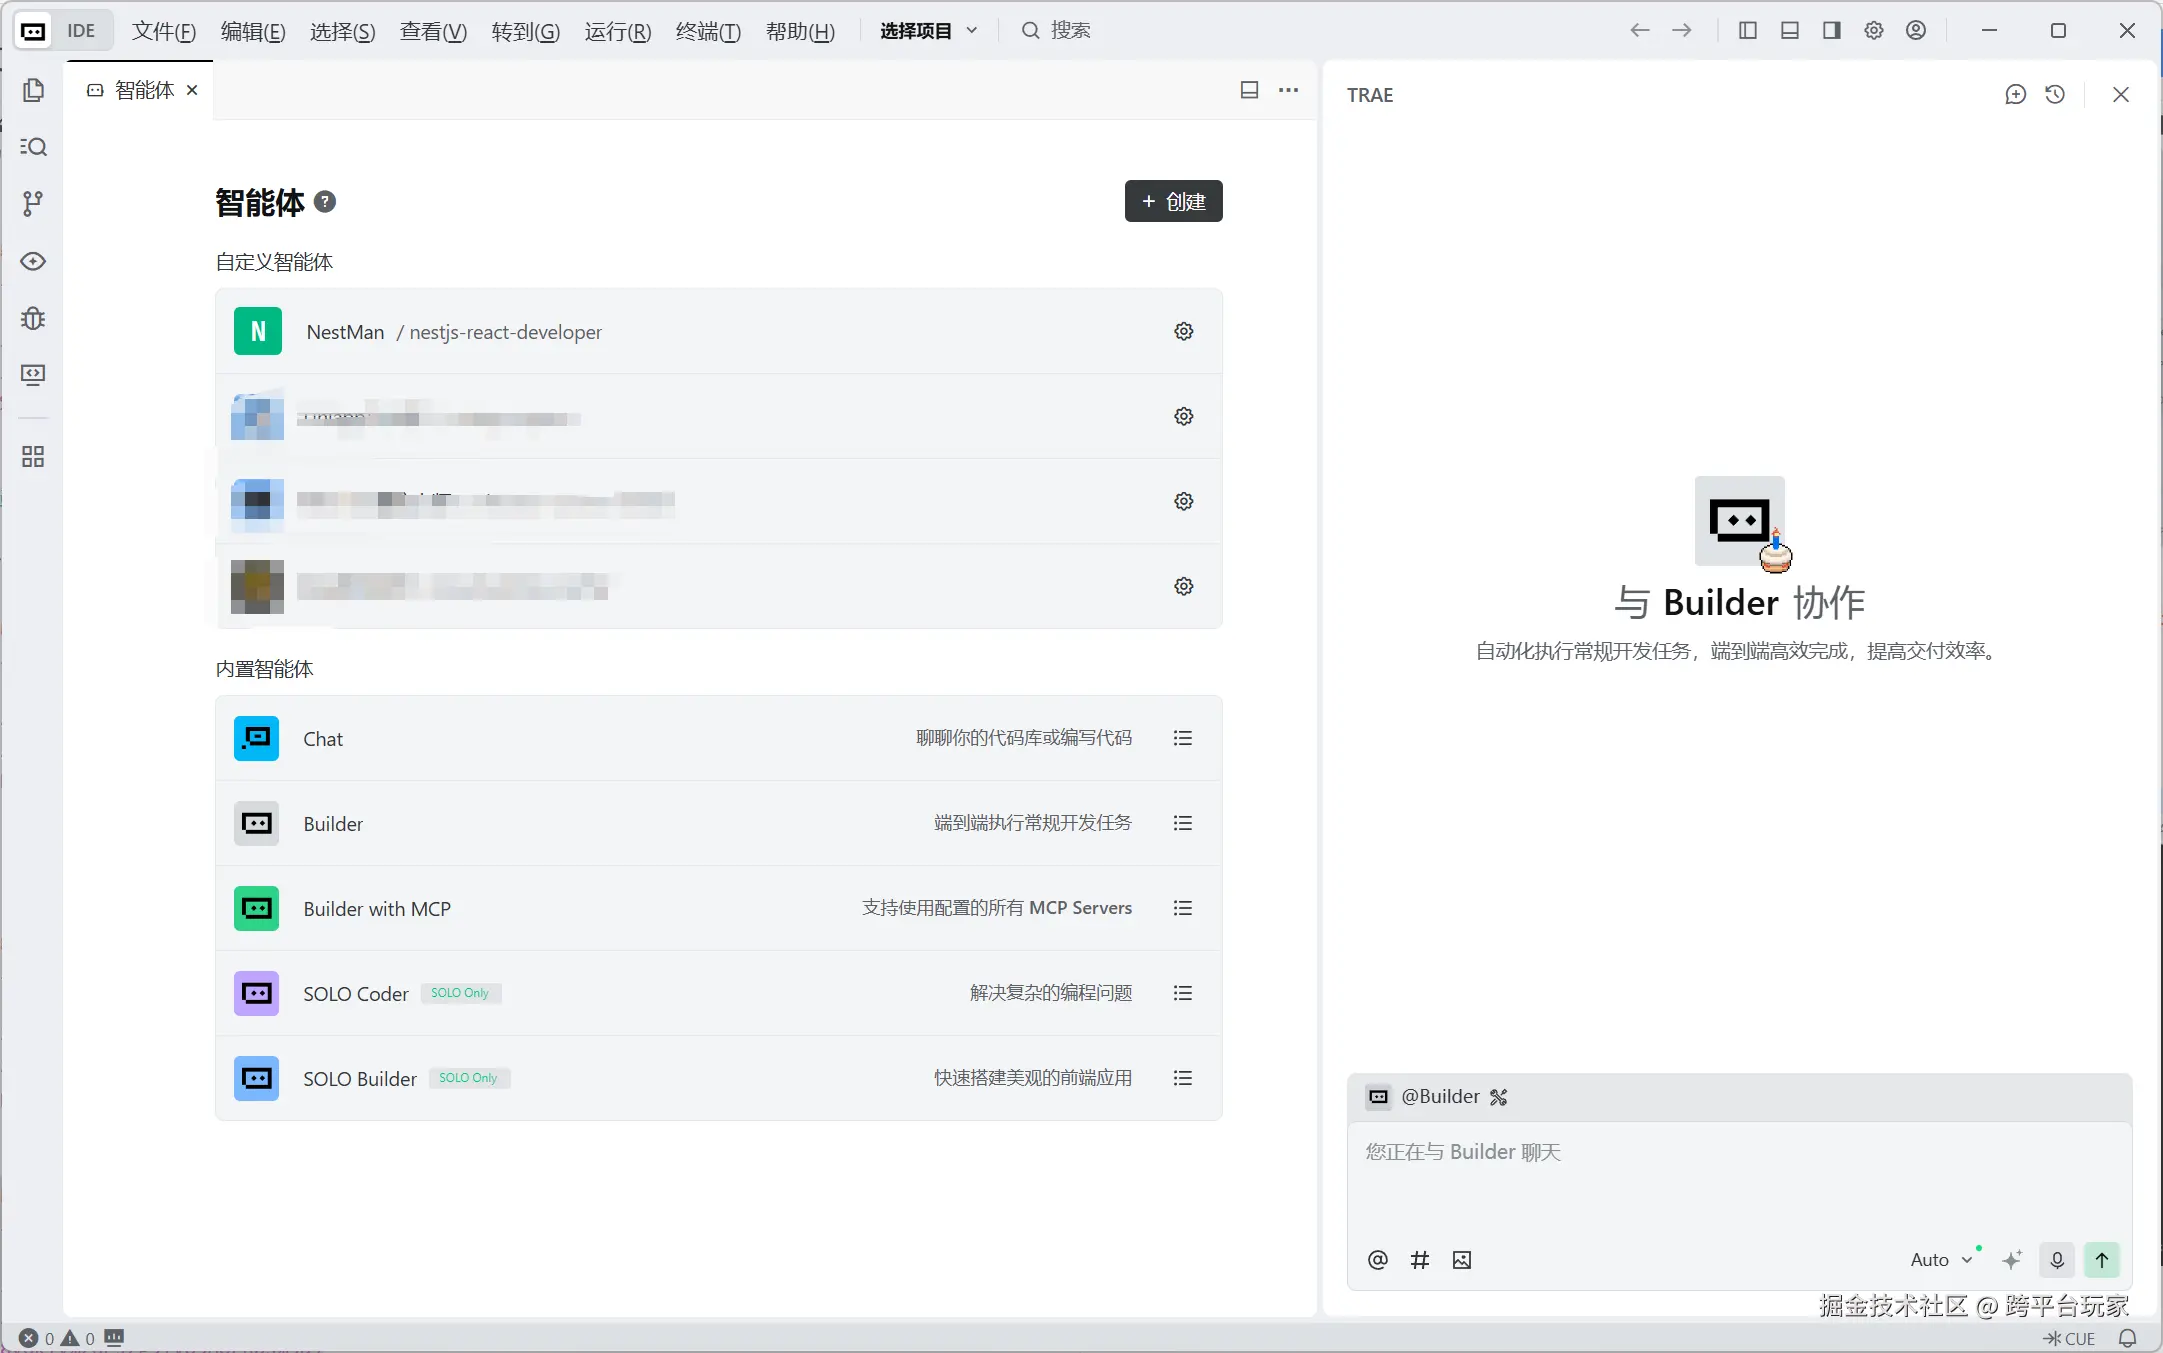Click the help question mark beside 智能体
The image size is (2163, 1353).
click(x=325, y=202)
